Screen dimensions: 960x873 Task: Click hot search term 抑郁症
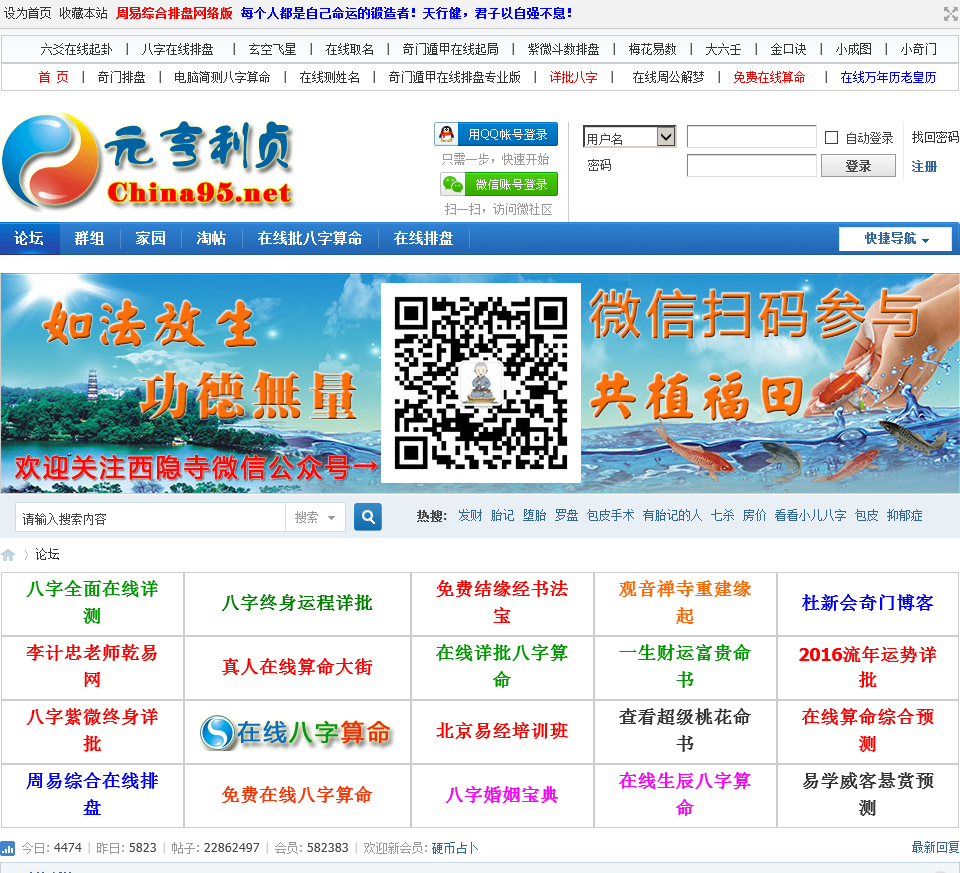pos(904,515)
